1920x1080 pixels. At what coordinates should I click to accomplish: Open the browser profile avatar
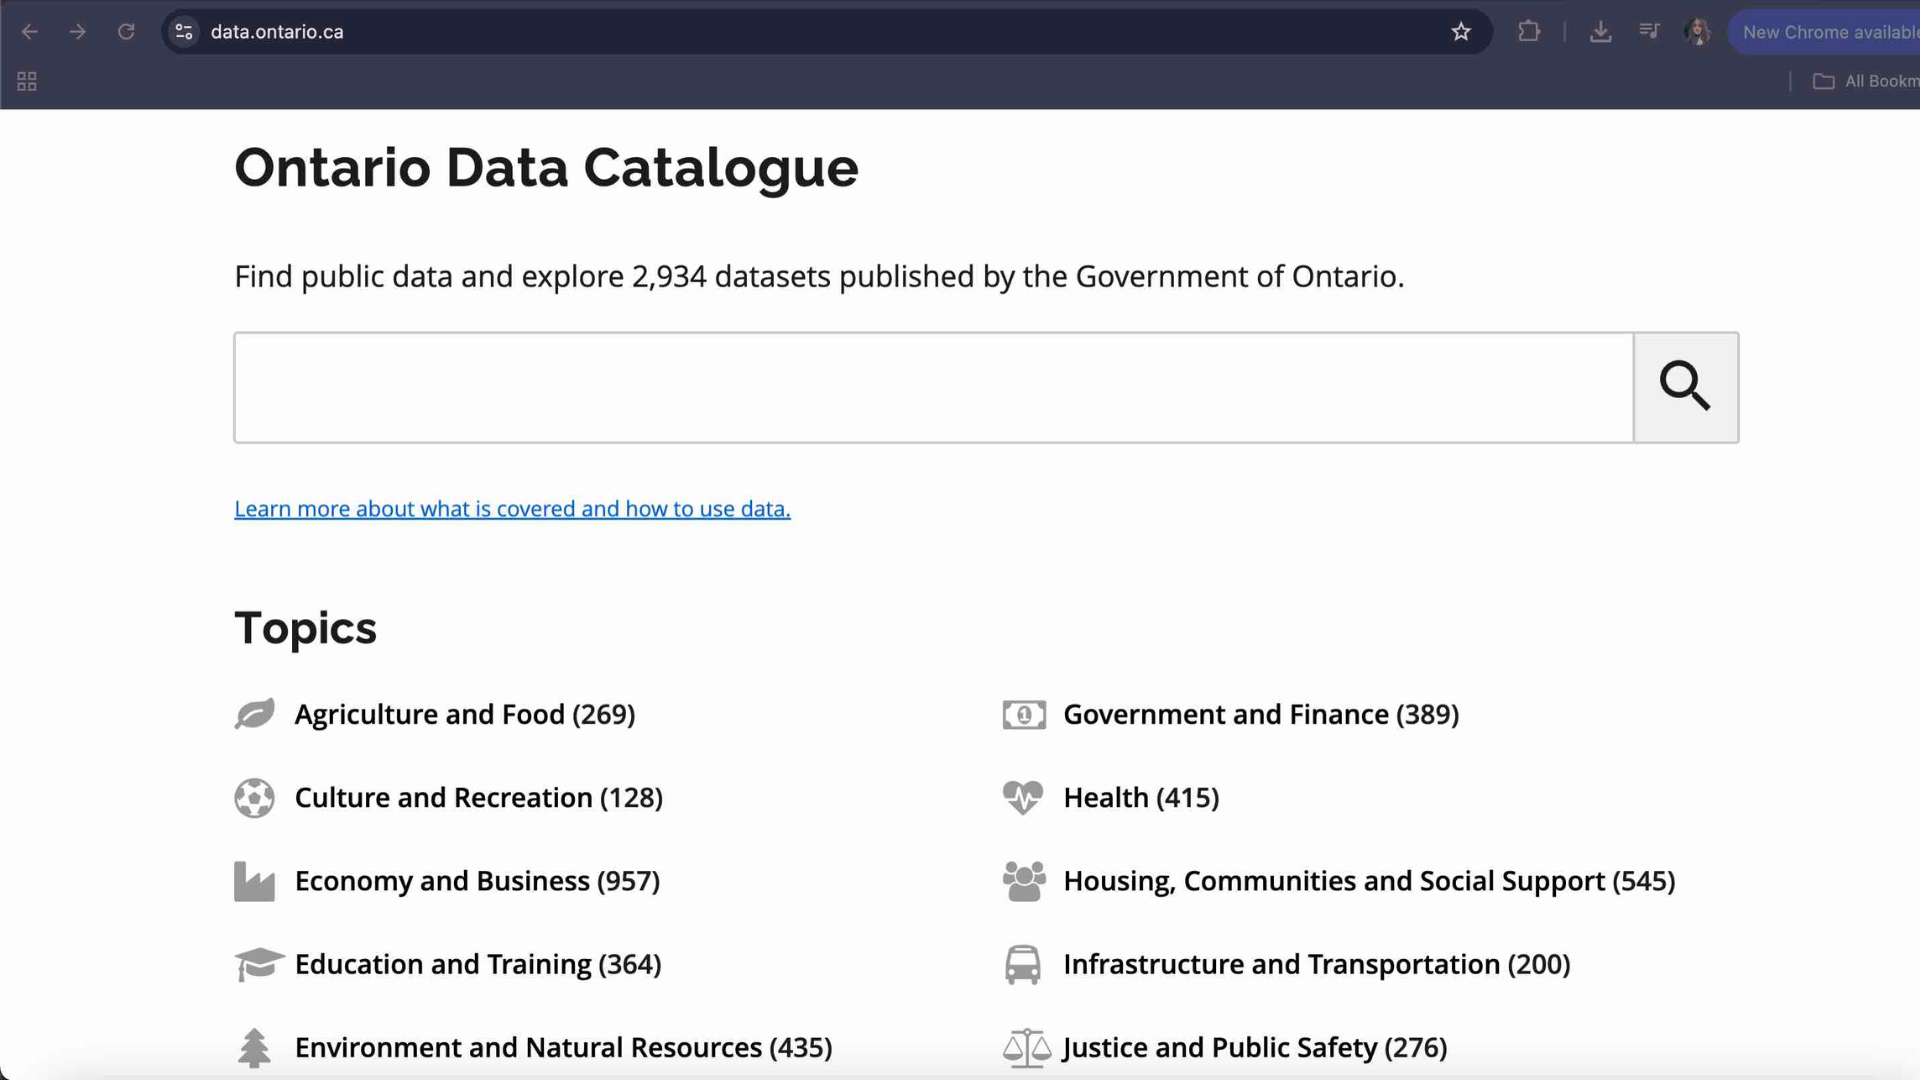(1697, 31)
